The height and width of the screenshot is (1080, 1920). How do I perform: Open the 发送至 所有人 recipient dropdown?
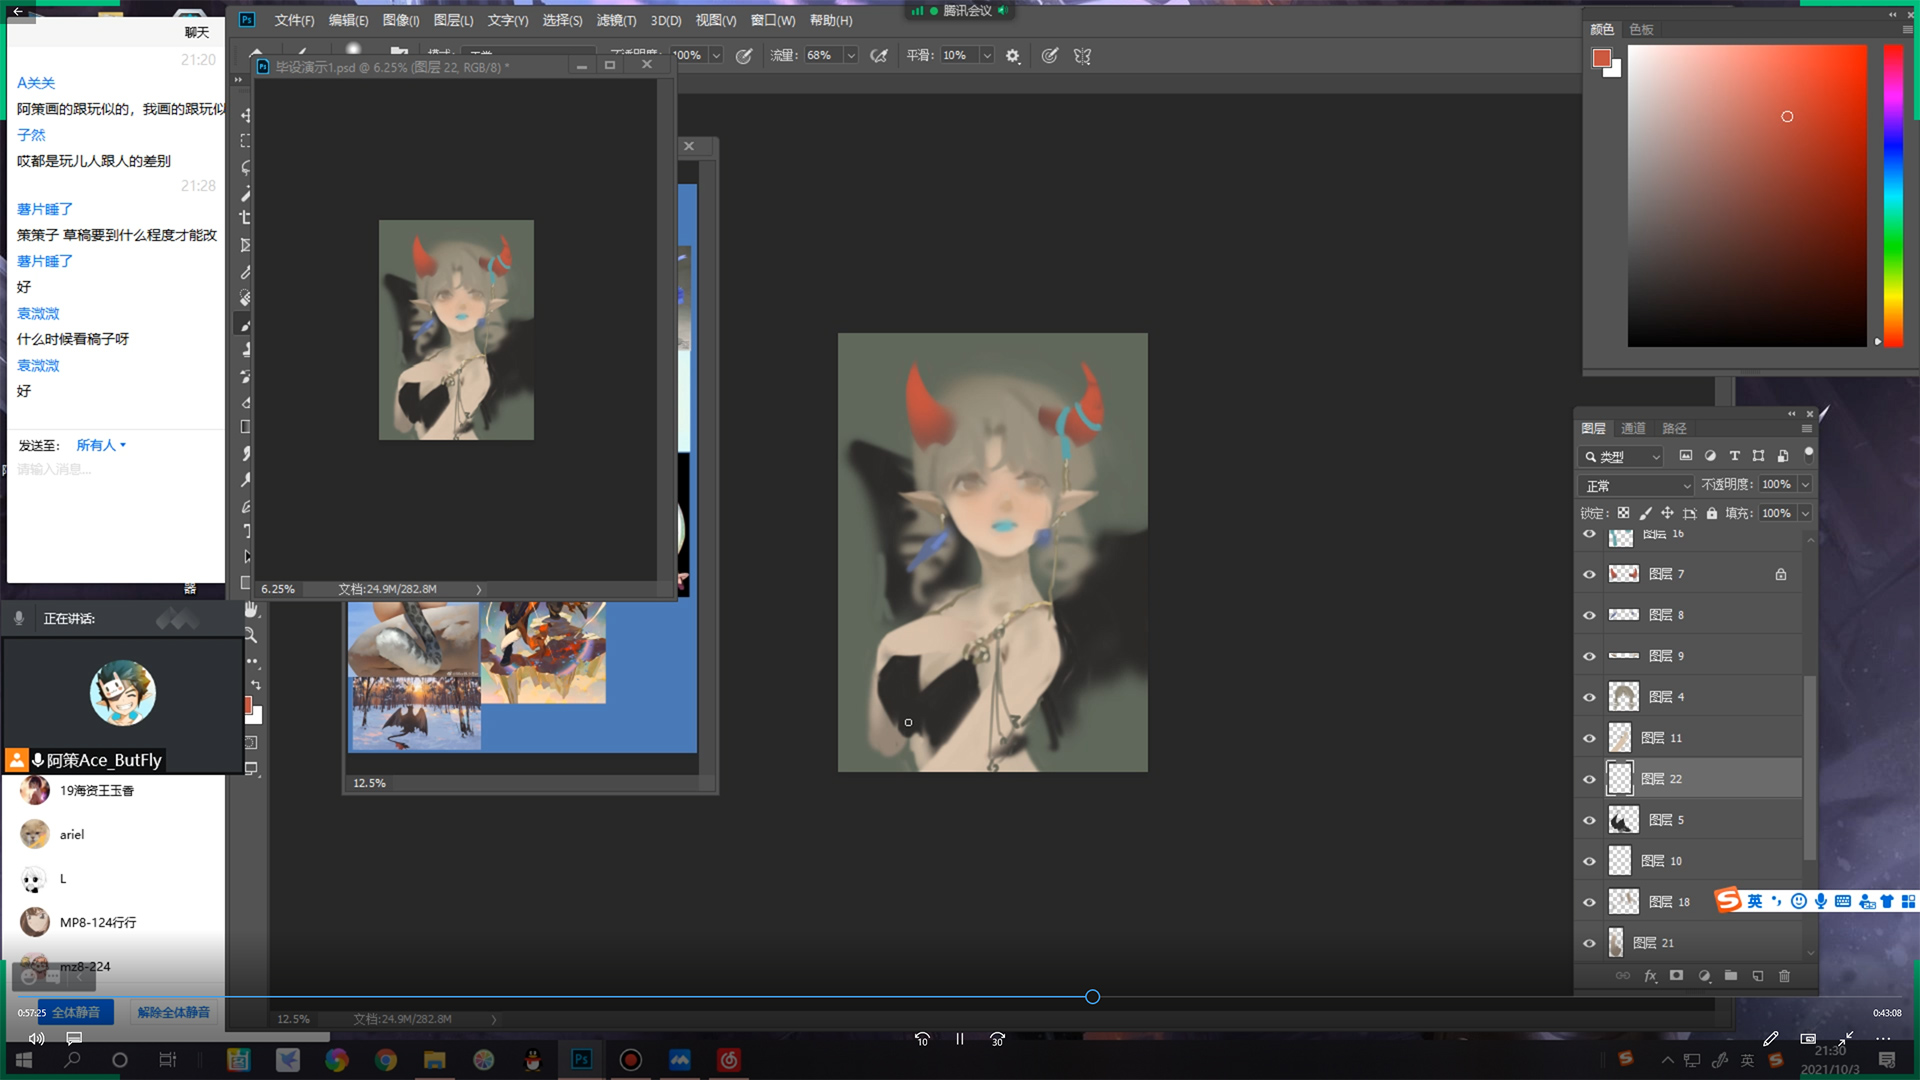coord(101,445)
